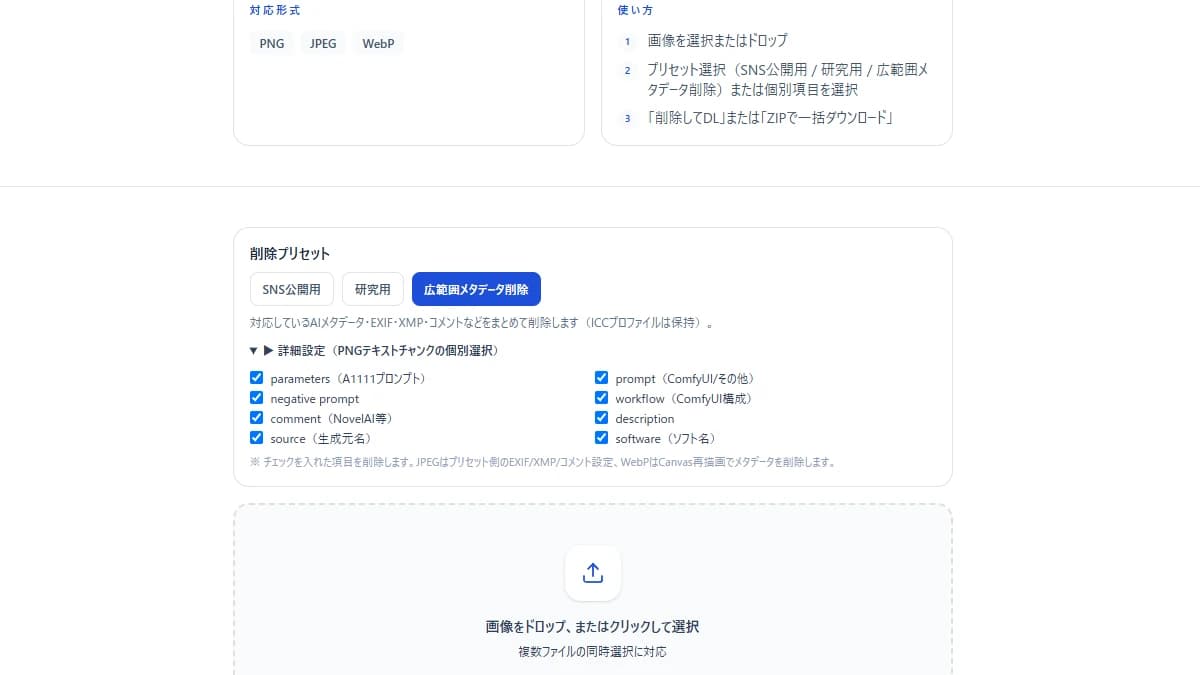Select the 研究用 preset
Viewport: 1200px width, 675px height.
(x=373, y=289)
